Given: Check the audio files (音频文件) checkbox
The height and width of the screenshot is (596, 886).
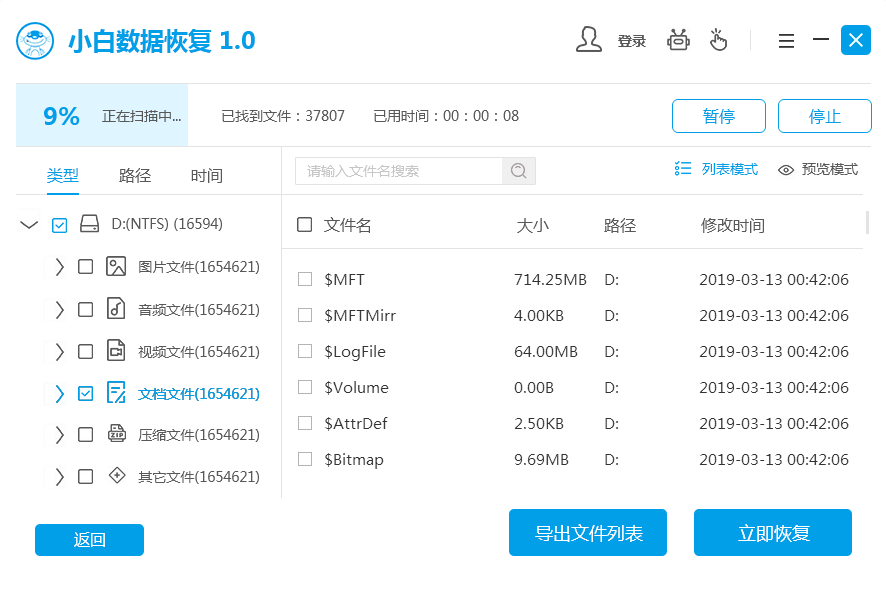Looking at the screenshot, I should tap(86, 309).
